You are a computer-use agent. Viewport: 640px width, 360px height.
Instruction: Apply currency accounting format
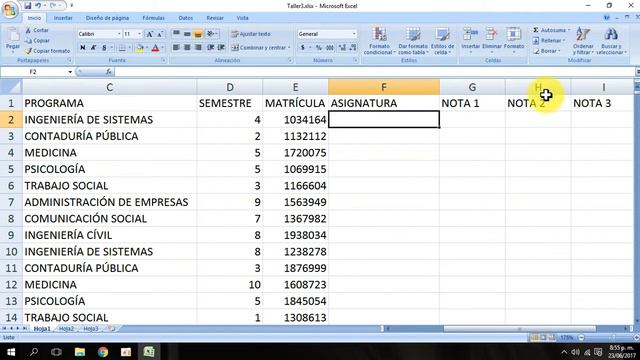click(303, 48)
